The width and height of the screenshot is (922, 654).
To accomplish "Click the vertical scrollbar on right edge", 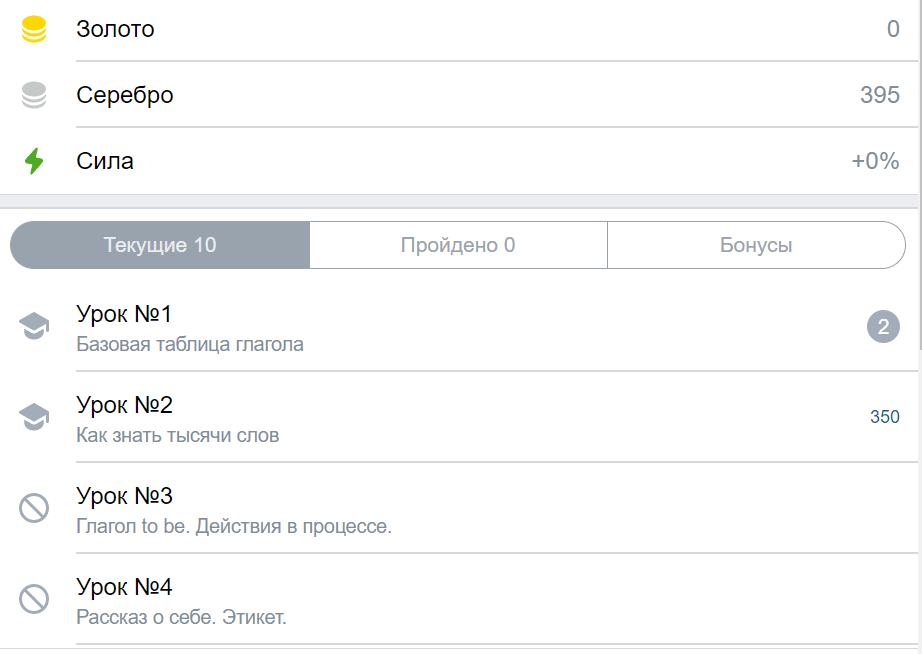I will [x=920, y=176].
